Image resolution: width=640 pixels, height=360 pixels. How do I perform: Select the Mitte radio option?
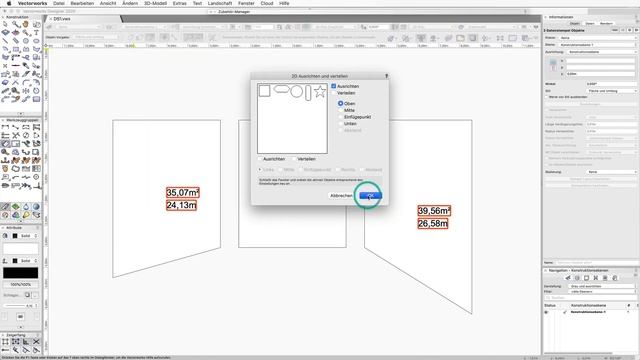click(x=340, y=110)
